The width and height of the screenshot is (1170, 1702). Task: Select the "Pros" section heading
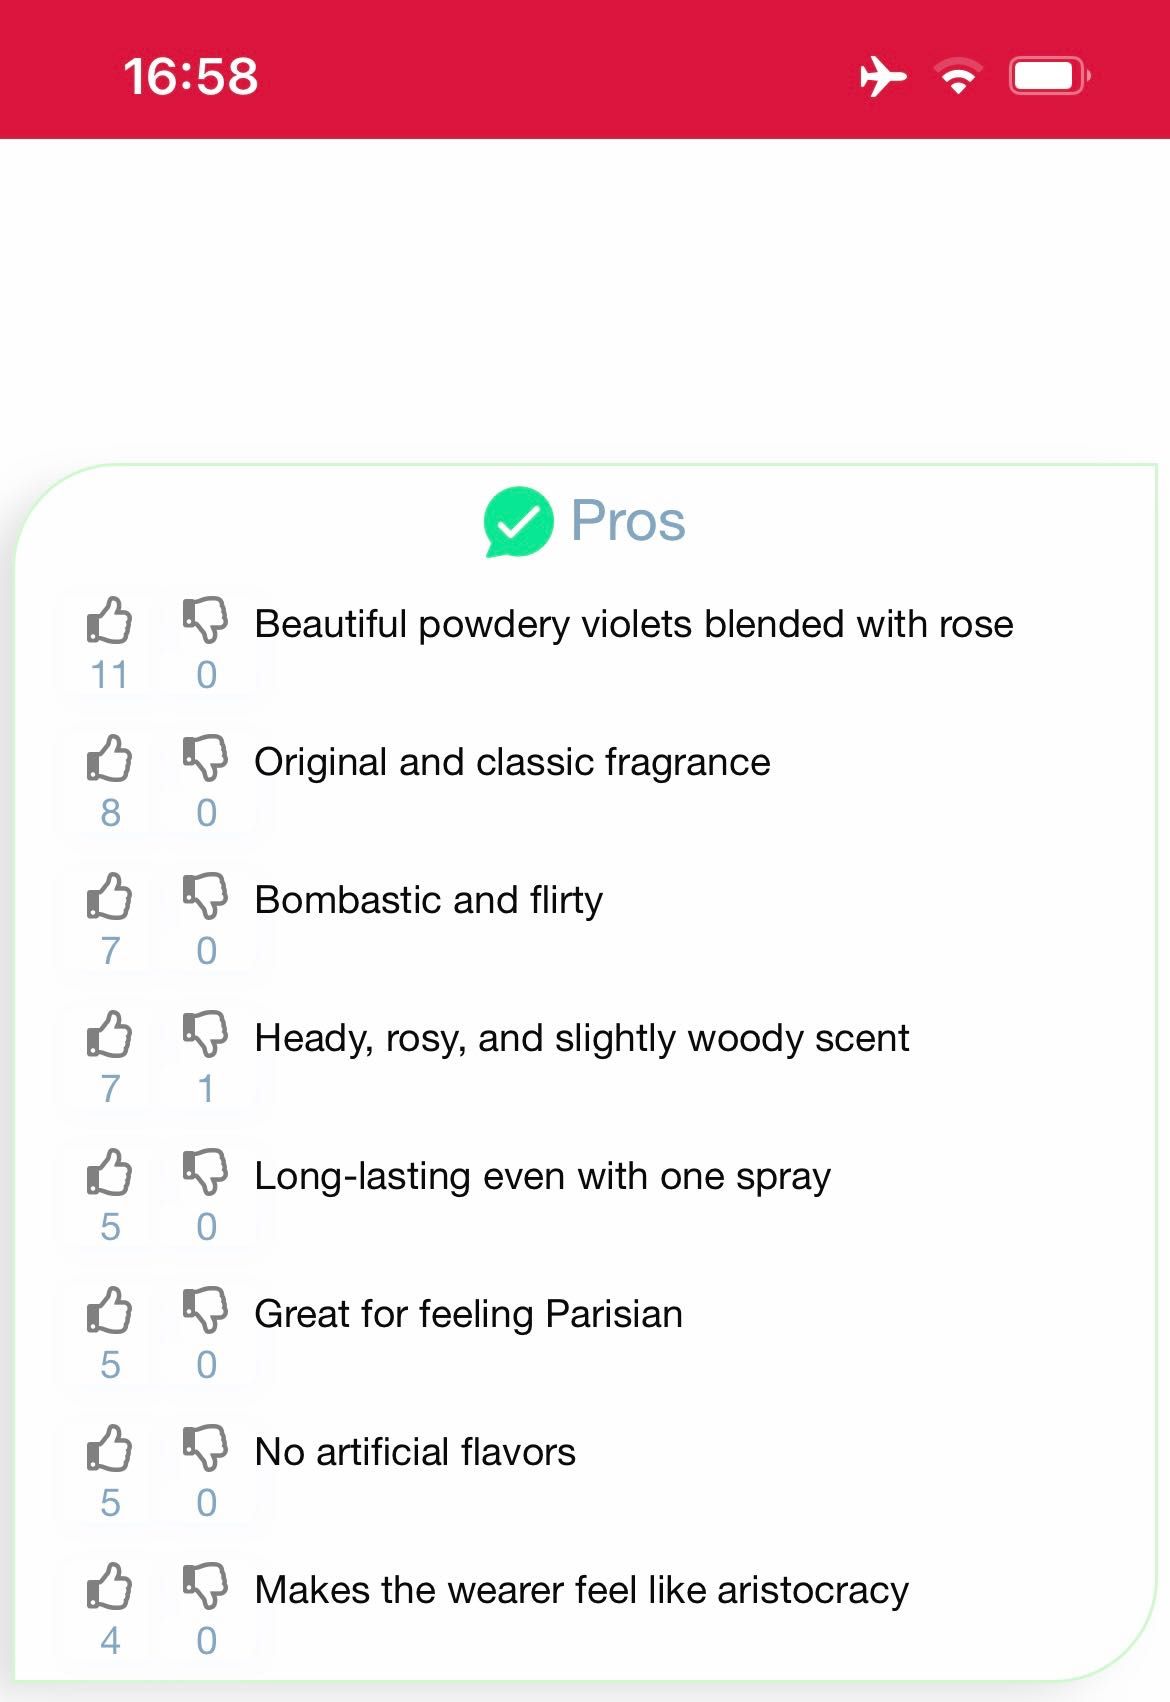pos(628,521)
